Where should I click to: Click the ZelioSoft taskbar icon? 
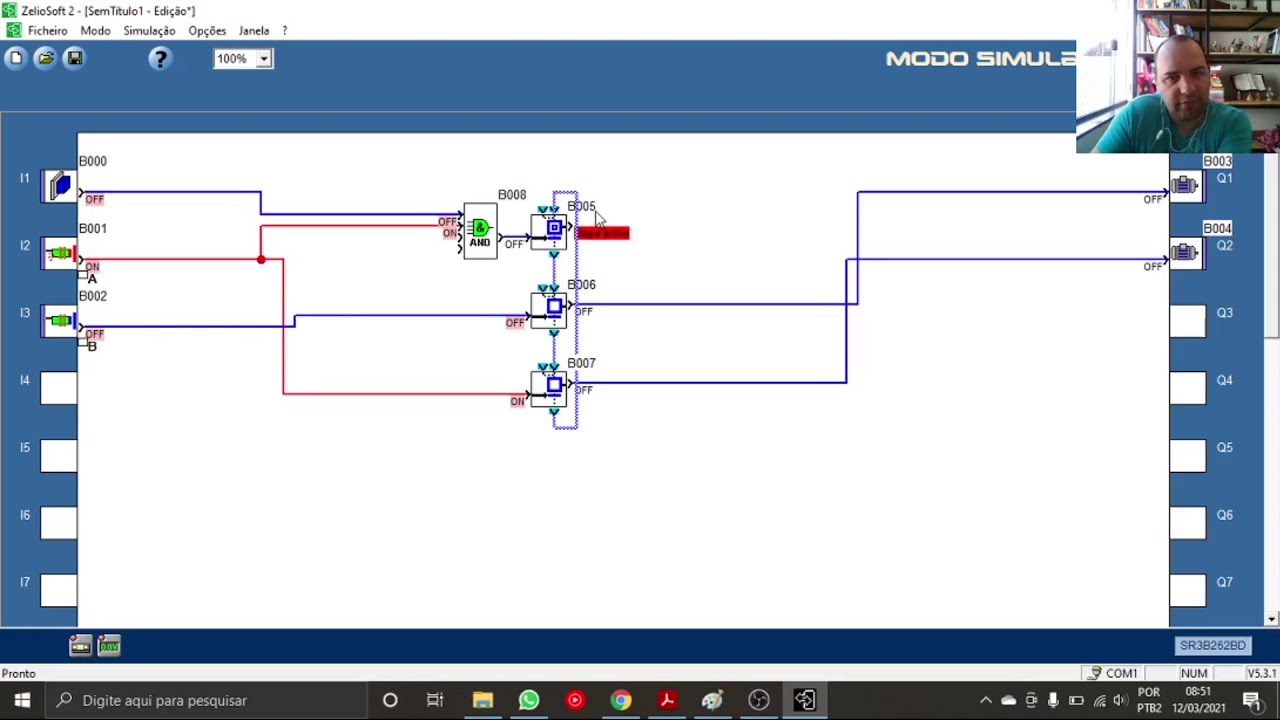tap(805, 700)
